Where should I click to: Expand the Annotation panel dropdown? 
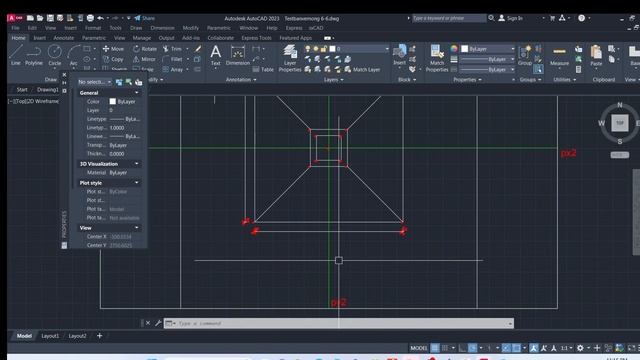(241, 80)
